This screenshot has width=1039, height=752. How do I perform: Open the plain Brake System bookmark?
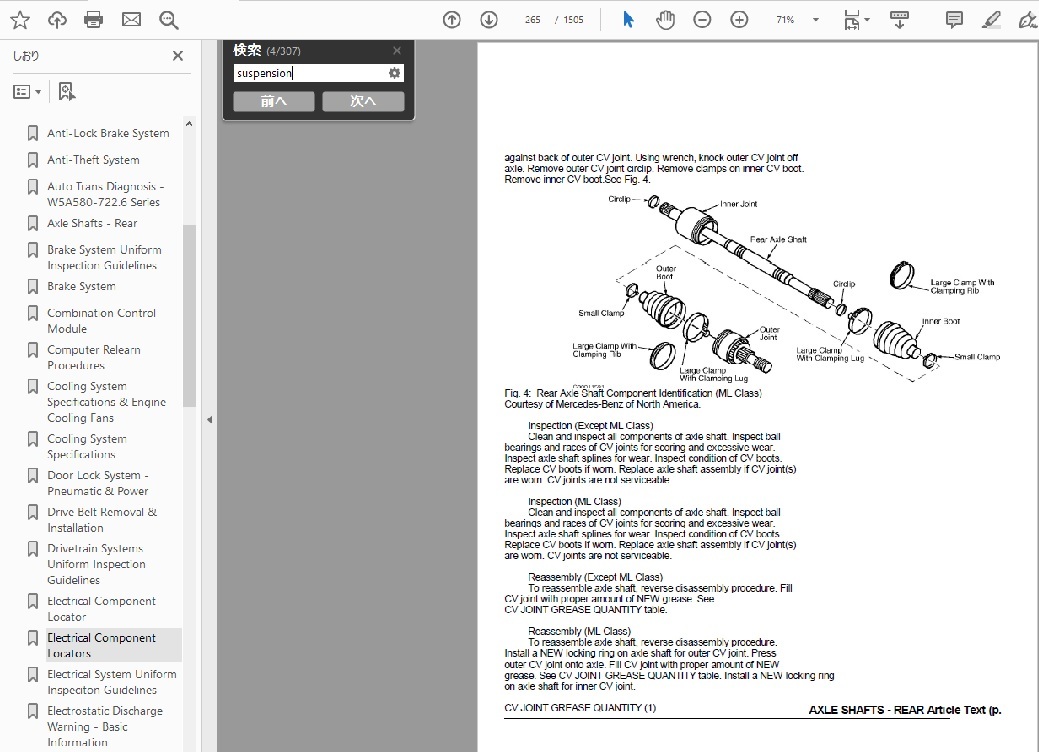point(81,286)
